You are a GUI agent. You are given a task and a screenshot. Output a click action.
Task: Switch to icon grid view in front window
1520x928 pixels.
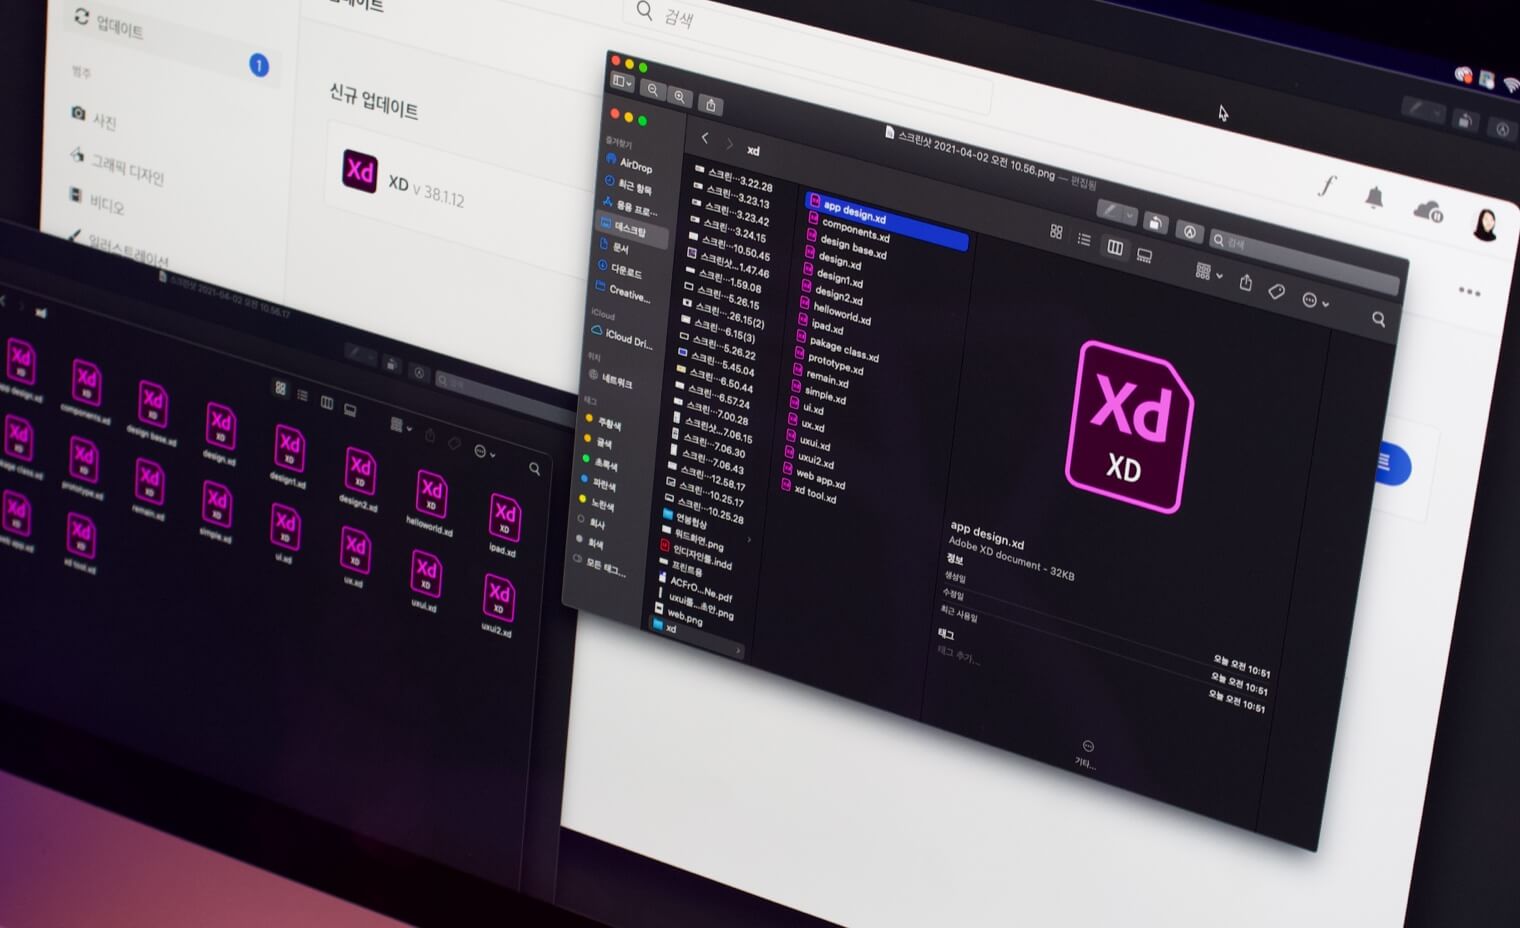pos(1056,231)
